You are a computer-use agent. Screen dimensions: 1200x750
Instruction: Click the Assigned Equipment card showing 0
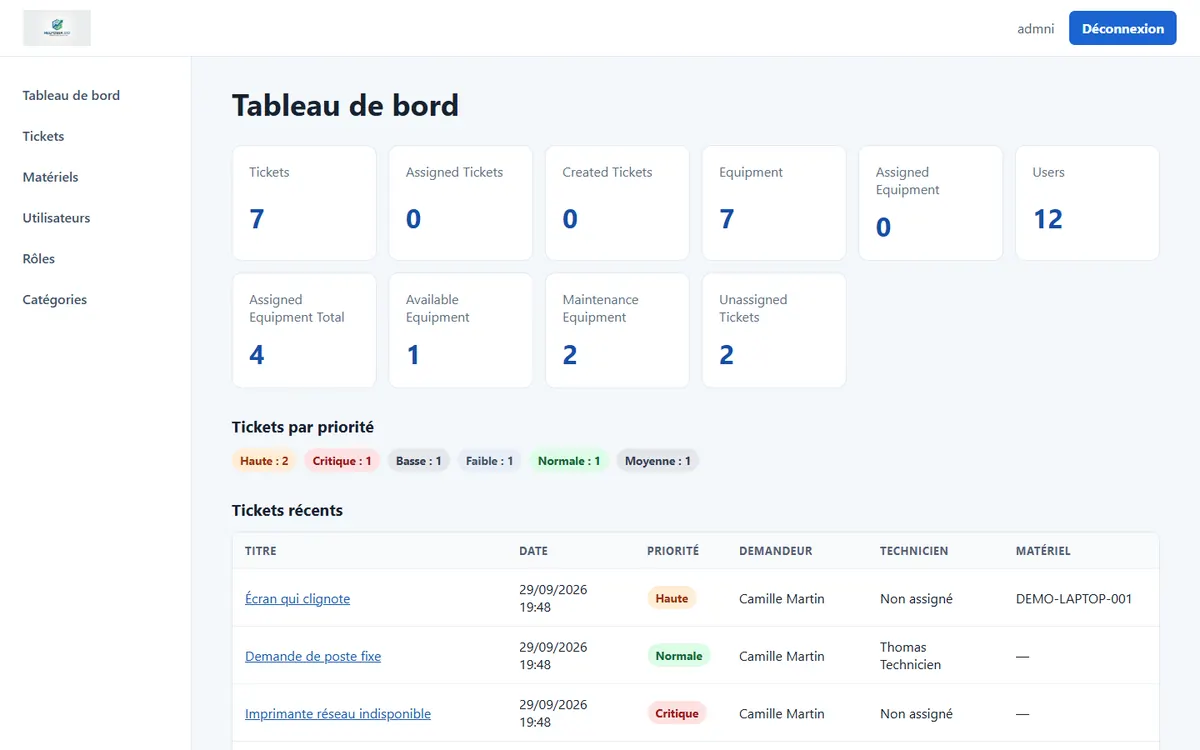[x=931, y=203]
